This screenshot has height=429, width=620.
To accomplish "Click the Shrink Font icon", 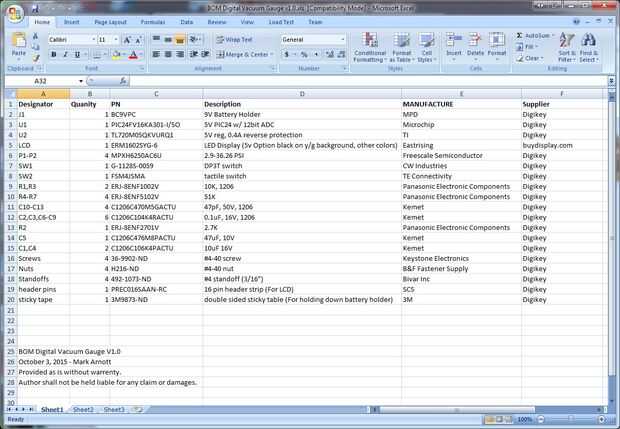I will tap(138, 40).
